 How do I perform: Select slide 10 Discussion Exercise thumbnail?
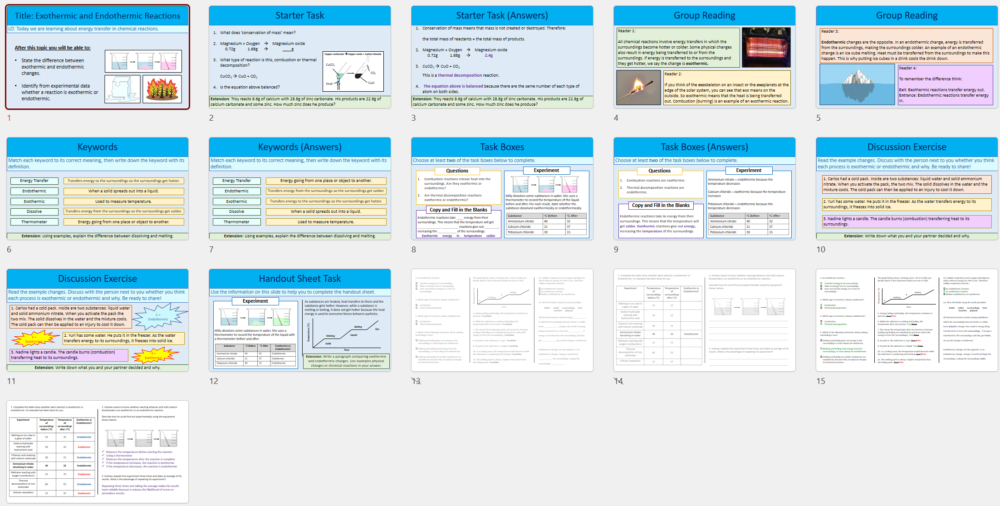click(x=907, y=189)
